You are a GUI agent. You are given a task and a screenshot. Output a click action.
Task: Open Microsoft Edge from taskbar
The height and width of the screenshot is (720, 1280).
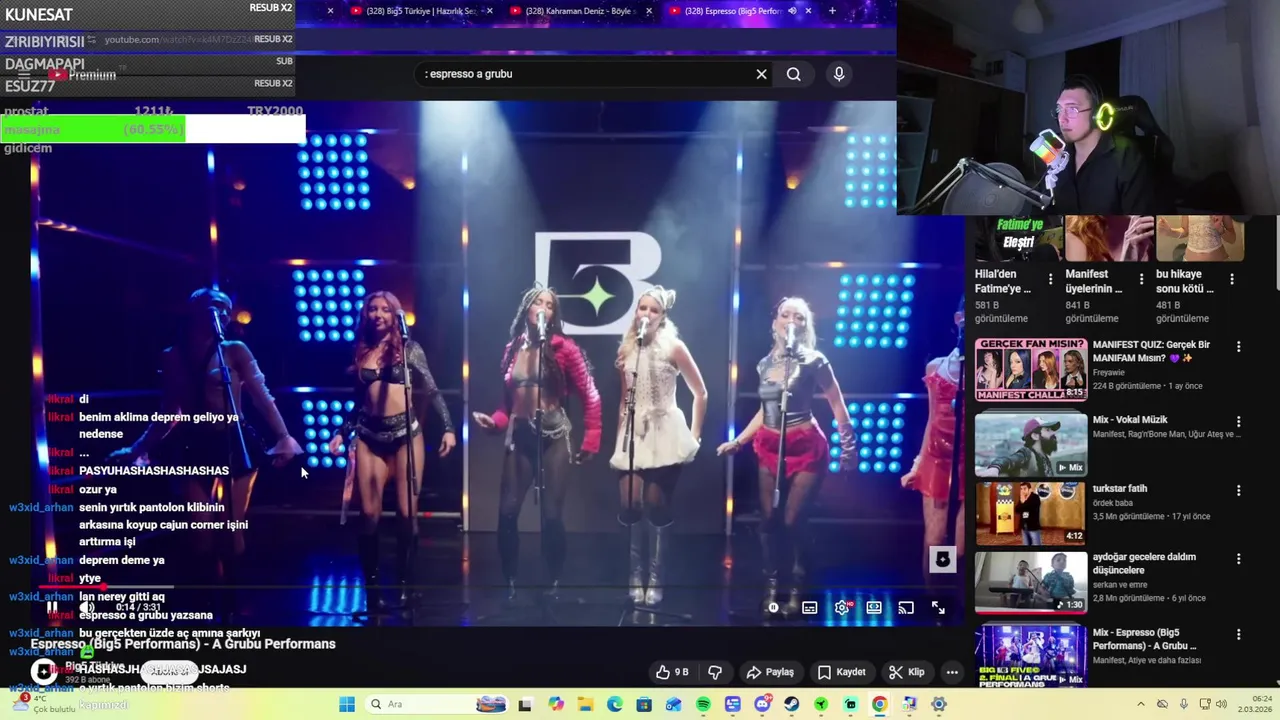pos(615,704)
